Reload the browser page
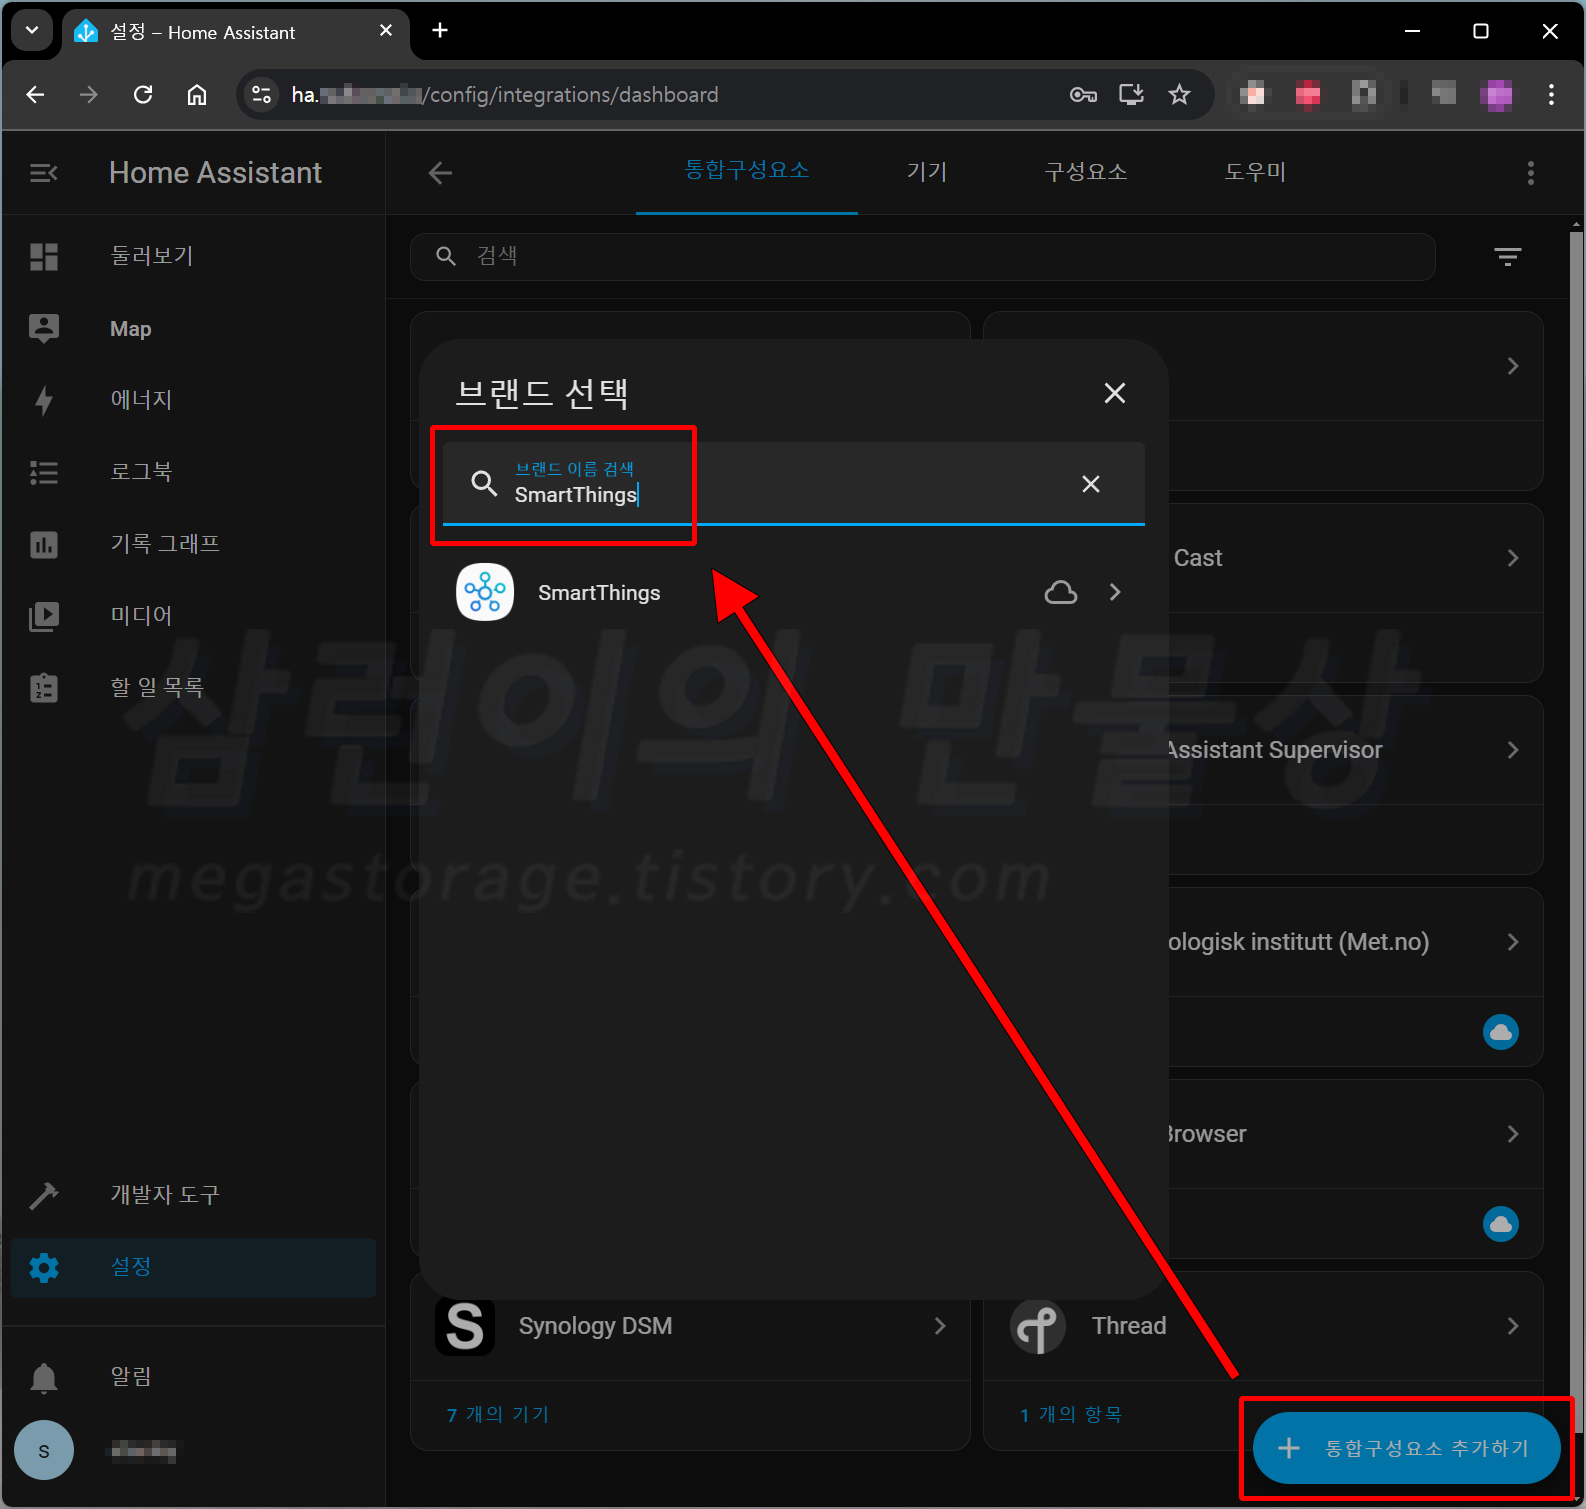The height and width of the screenshot is (1509, 1586). [x=143, y=94]
